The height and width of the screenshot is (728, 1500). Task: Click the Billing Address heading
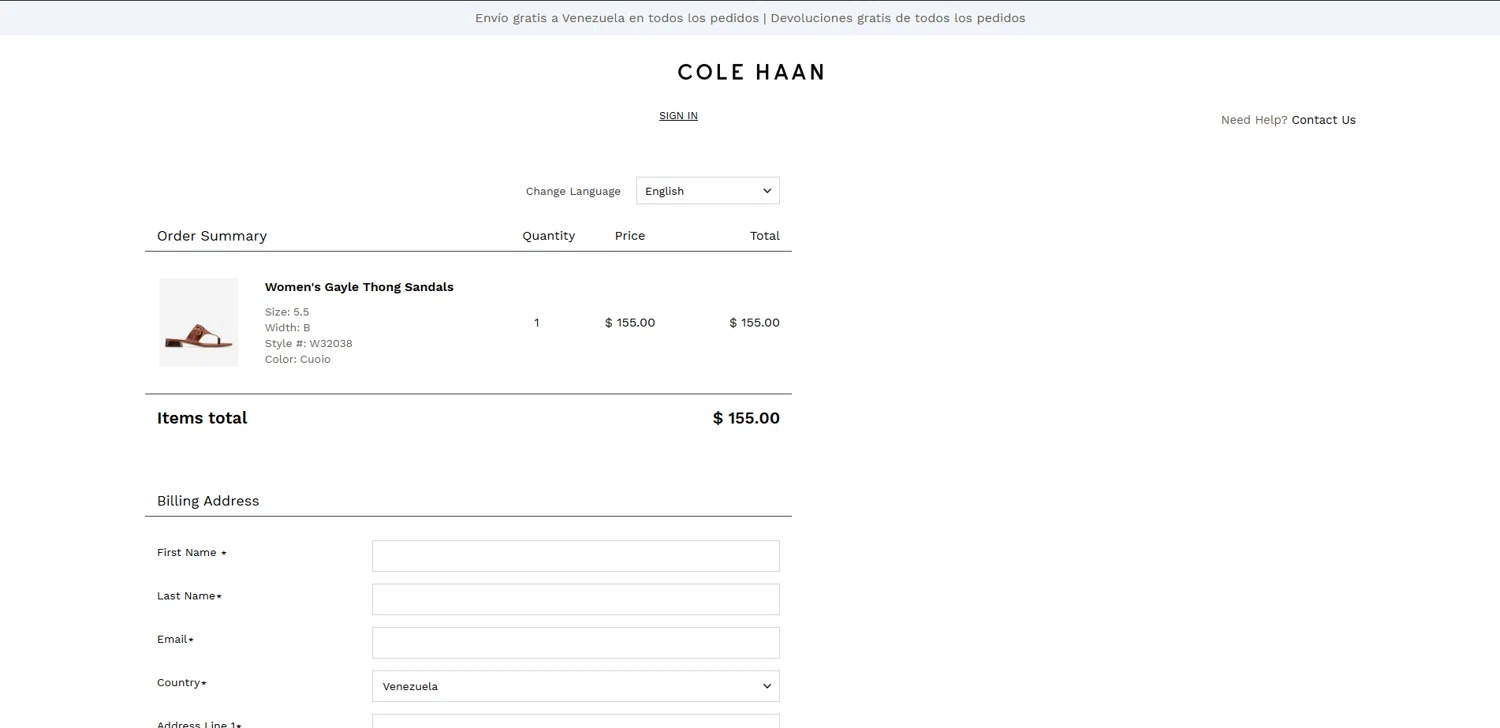point(208,501)
